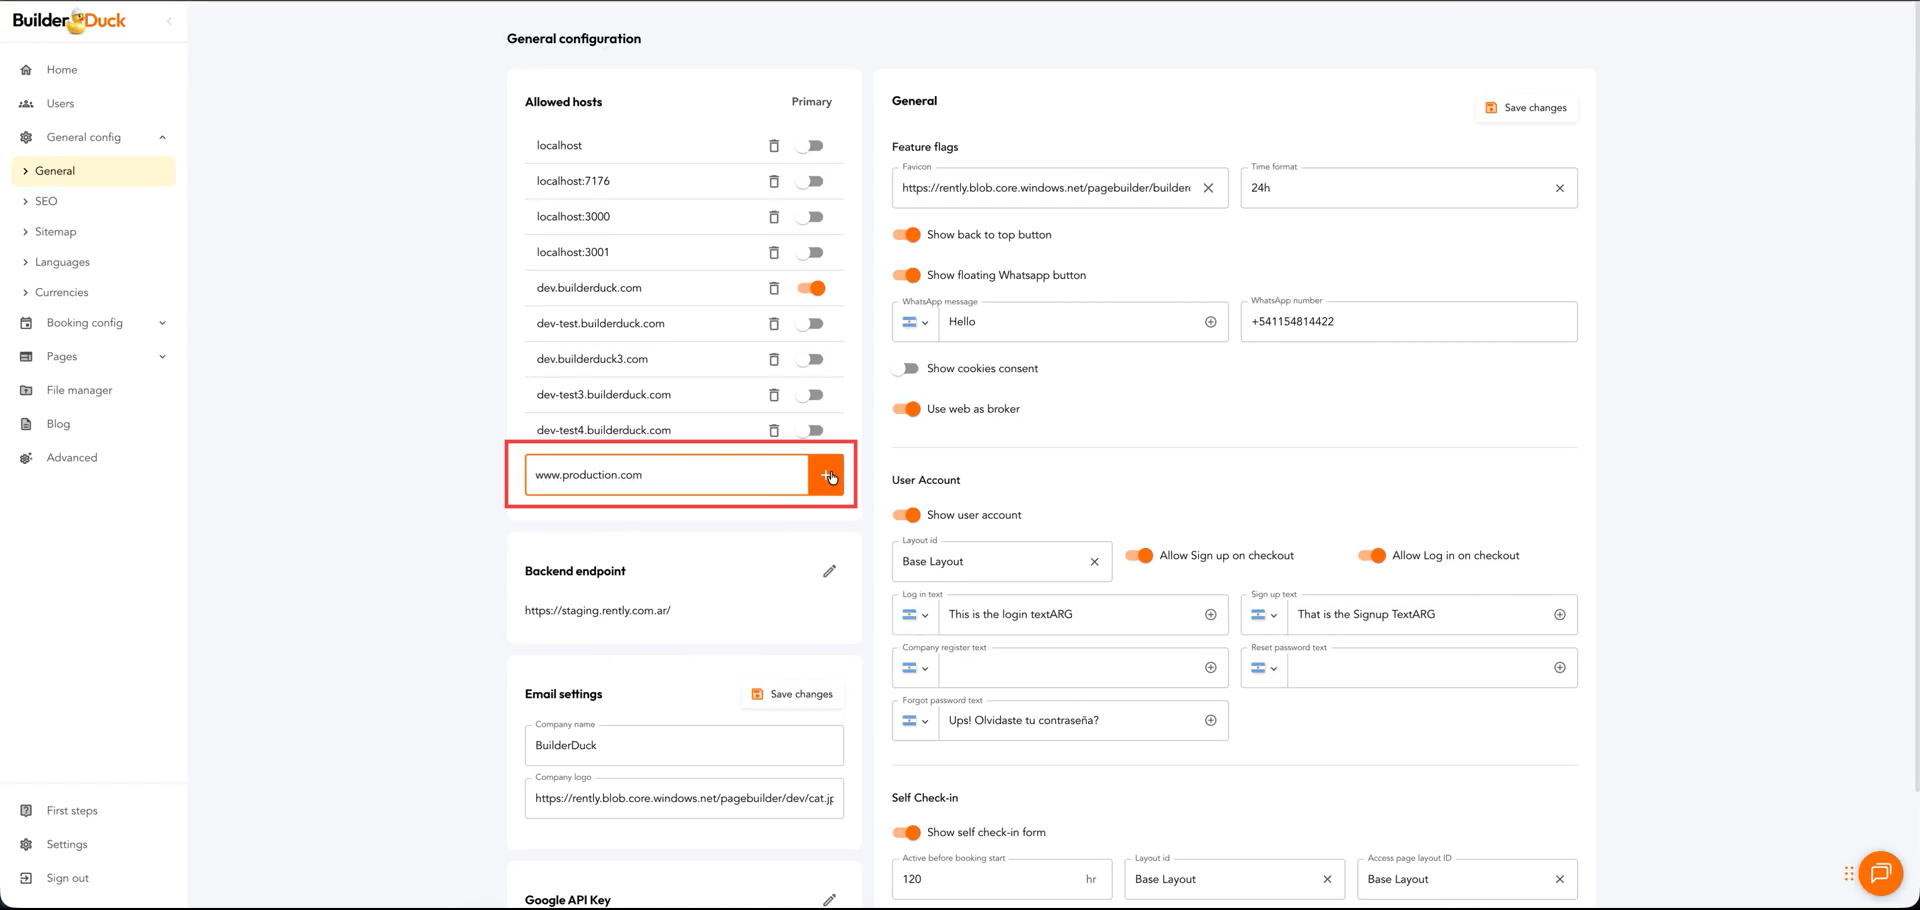This screenshot has height=910, width=1920.
Task: Clear the Favicon URL field
Action: pos(1208,188)
